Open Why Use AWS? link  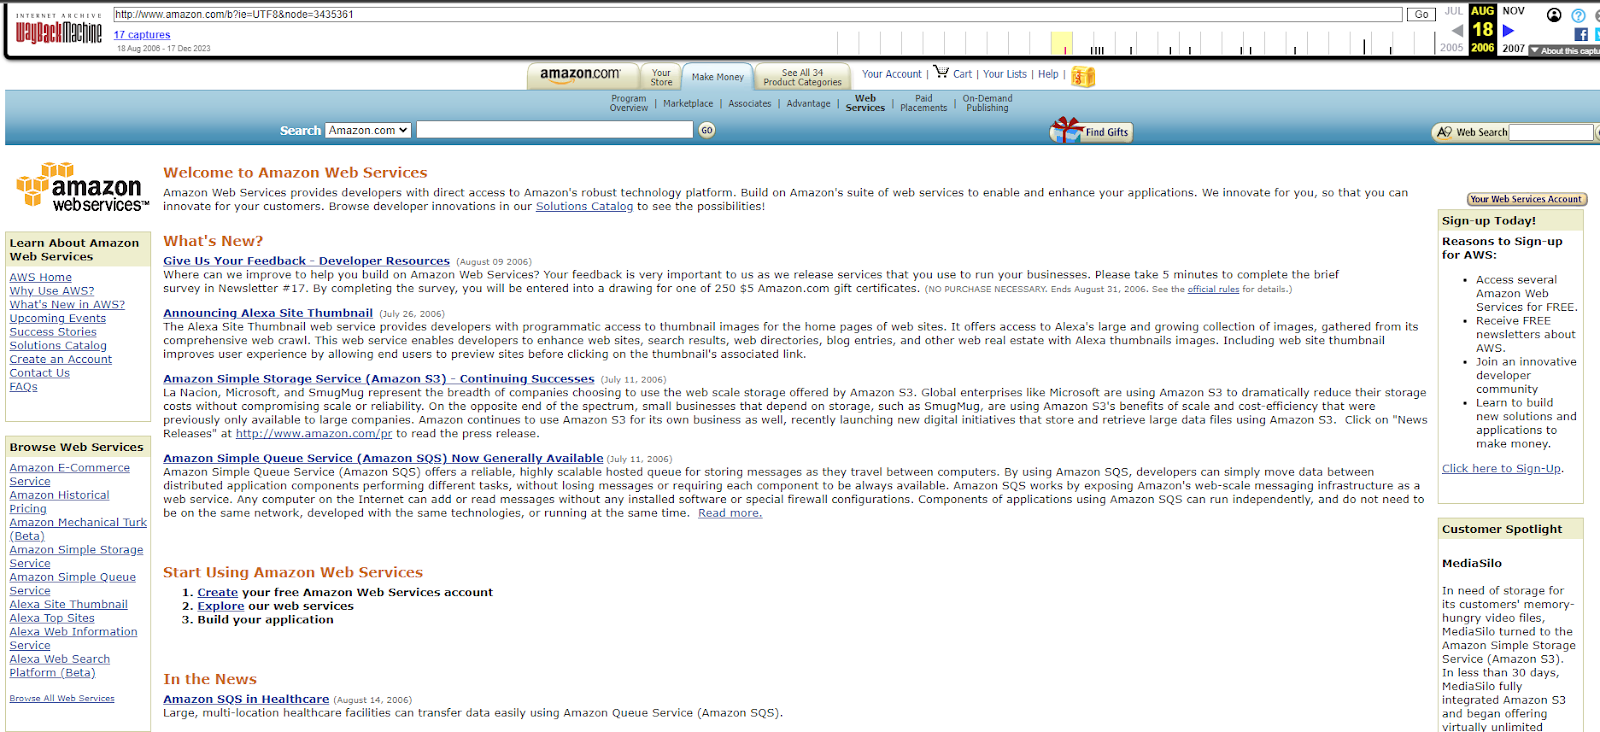pos(52,291)
